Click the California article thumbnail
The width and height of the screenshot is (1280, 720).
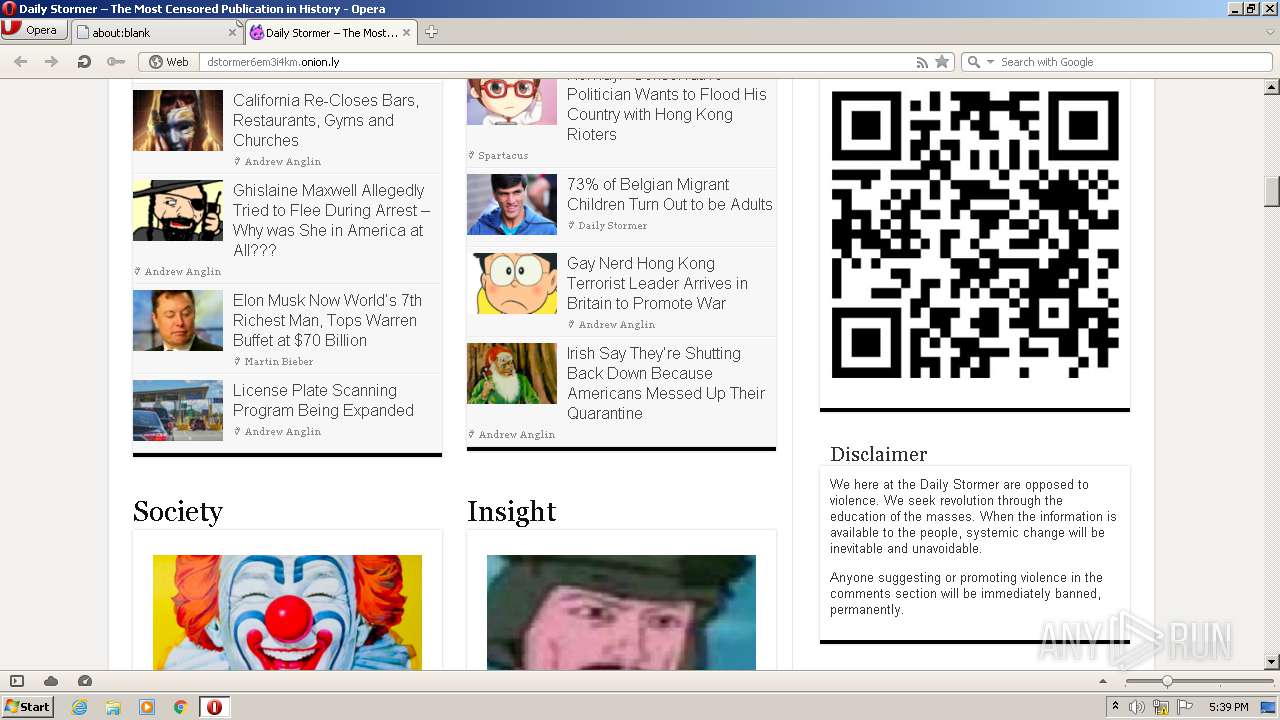[x=178, y=120]
